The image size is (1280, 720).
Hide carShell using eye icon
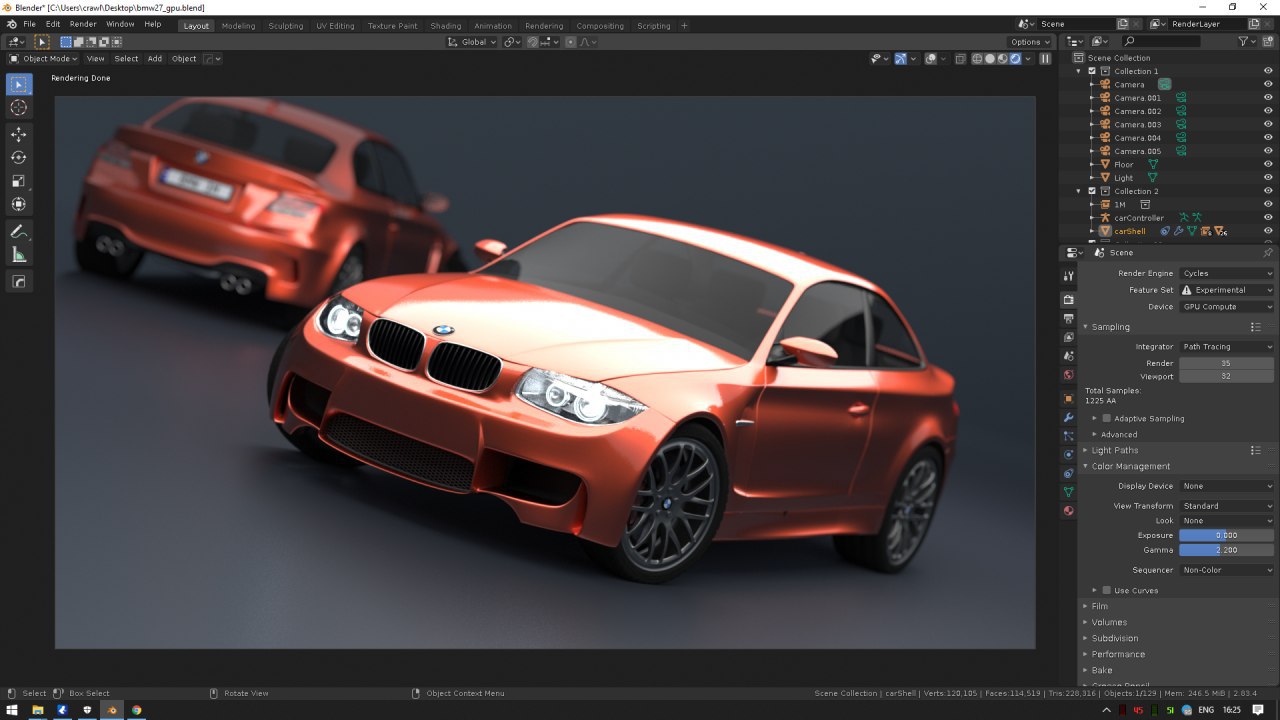click(x=1268, y=231)
